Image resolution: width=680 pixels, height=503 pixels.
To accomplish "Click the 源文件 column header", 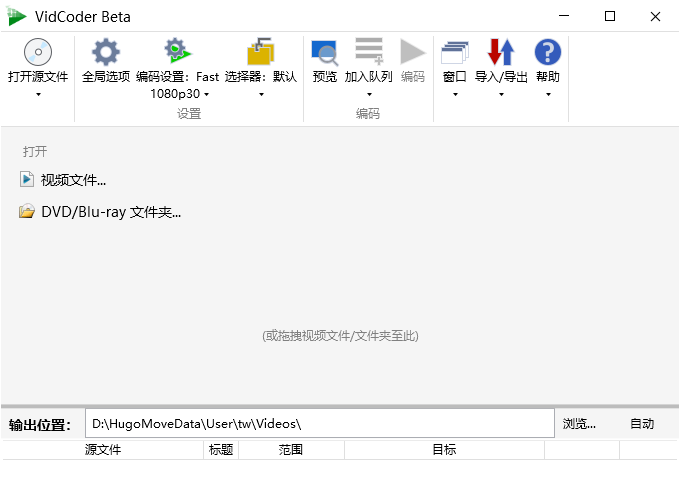I will [x=103, y=450].
